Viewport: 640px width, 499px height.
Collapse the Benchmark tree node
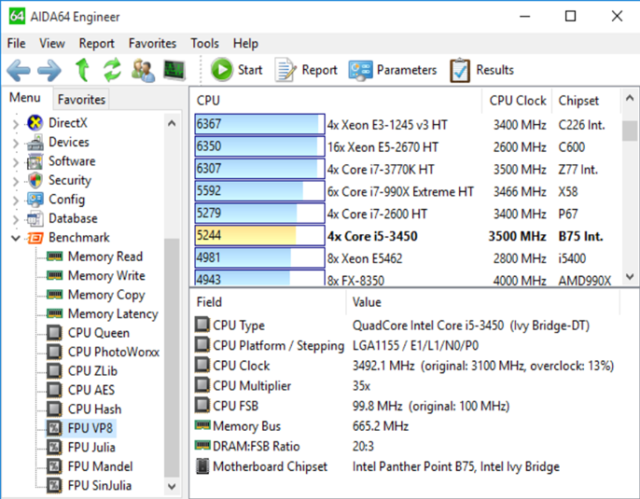tap(16, 238)
